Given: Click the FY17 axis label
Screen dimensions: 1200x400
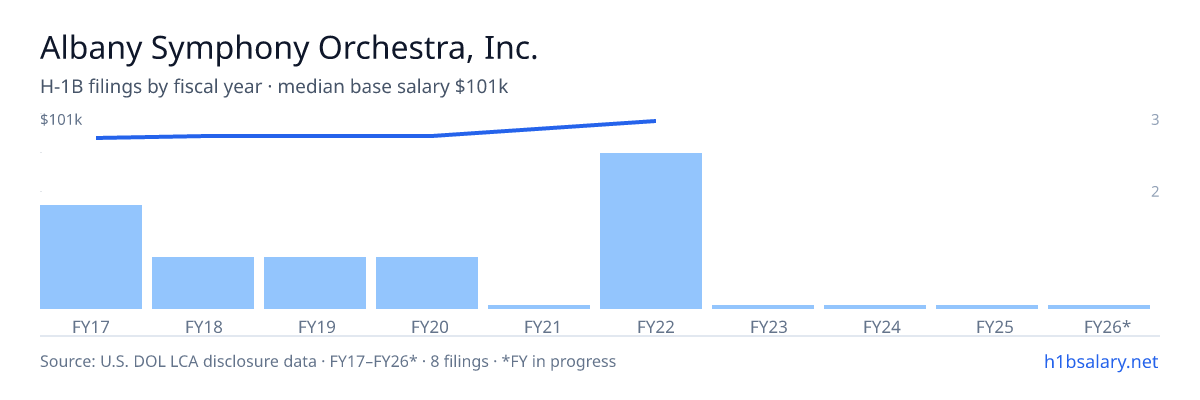Looking at the screenshot, I should (x=91, y=326).
